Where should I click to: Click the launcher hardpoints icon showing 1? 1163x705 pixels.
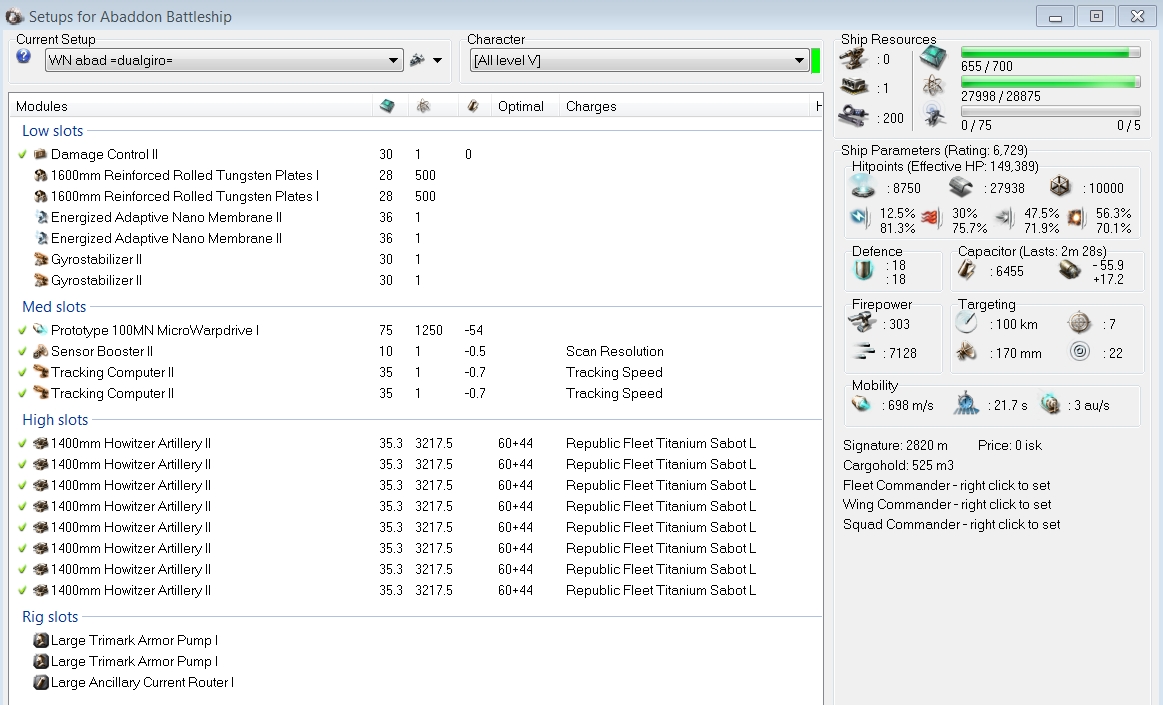[854, 87]
